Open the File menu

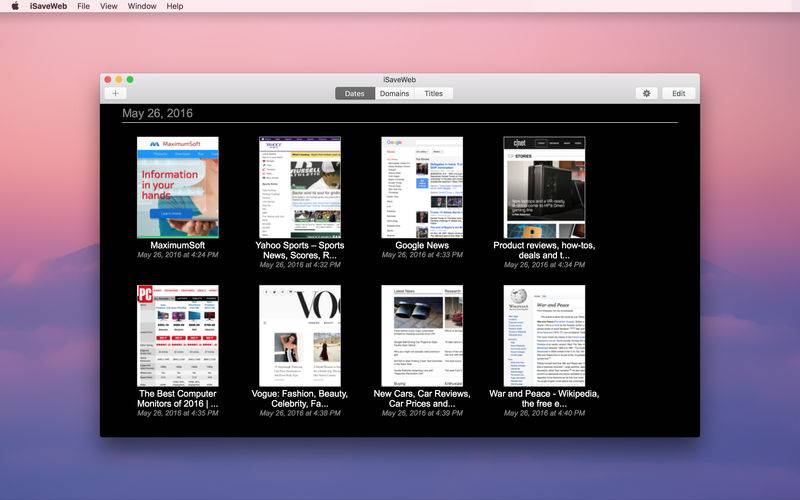point(83,6)
